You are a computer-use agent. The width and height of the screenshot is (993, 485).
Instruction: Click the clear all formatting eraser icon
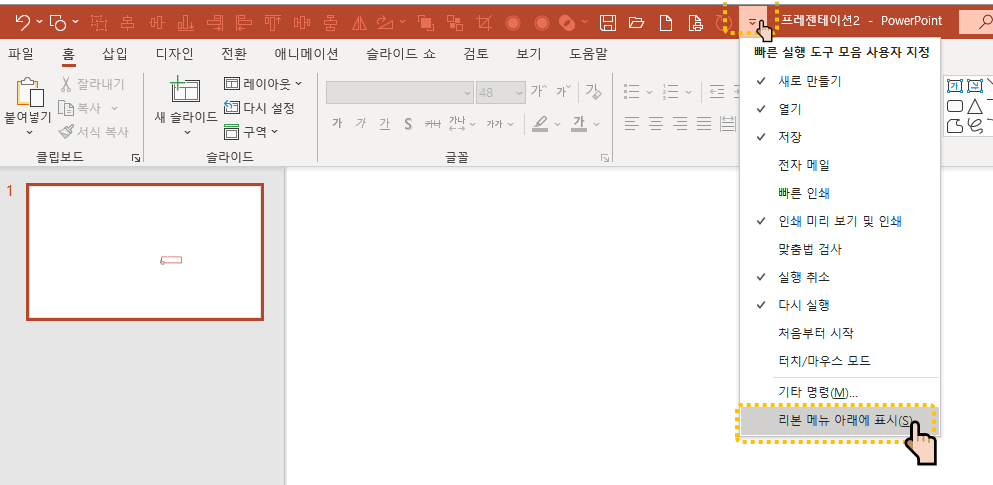[x=593, y=92]
